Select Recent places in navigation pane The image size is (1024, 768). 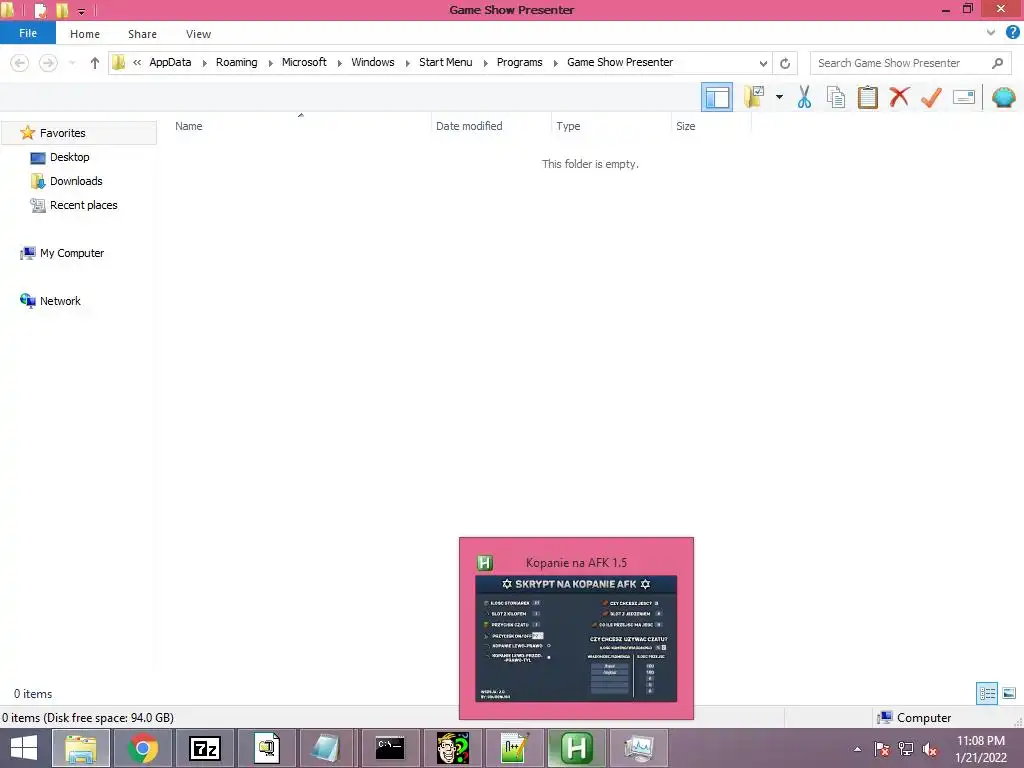click(84, 205)
